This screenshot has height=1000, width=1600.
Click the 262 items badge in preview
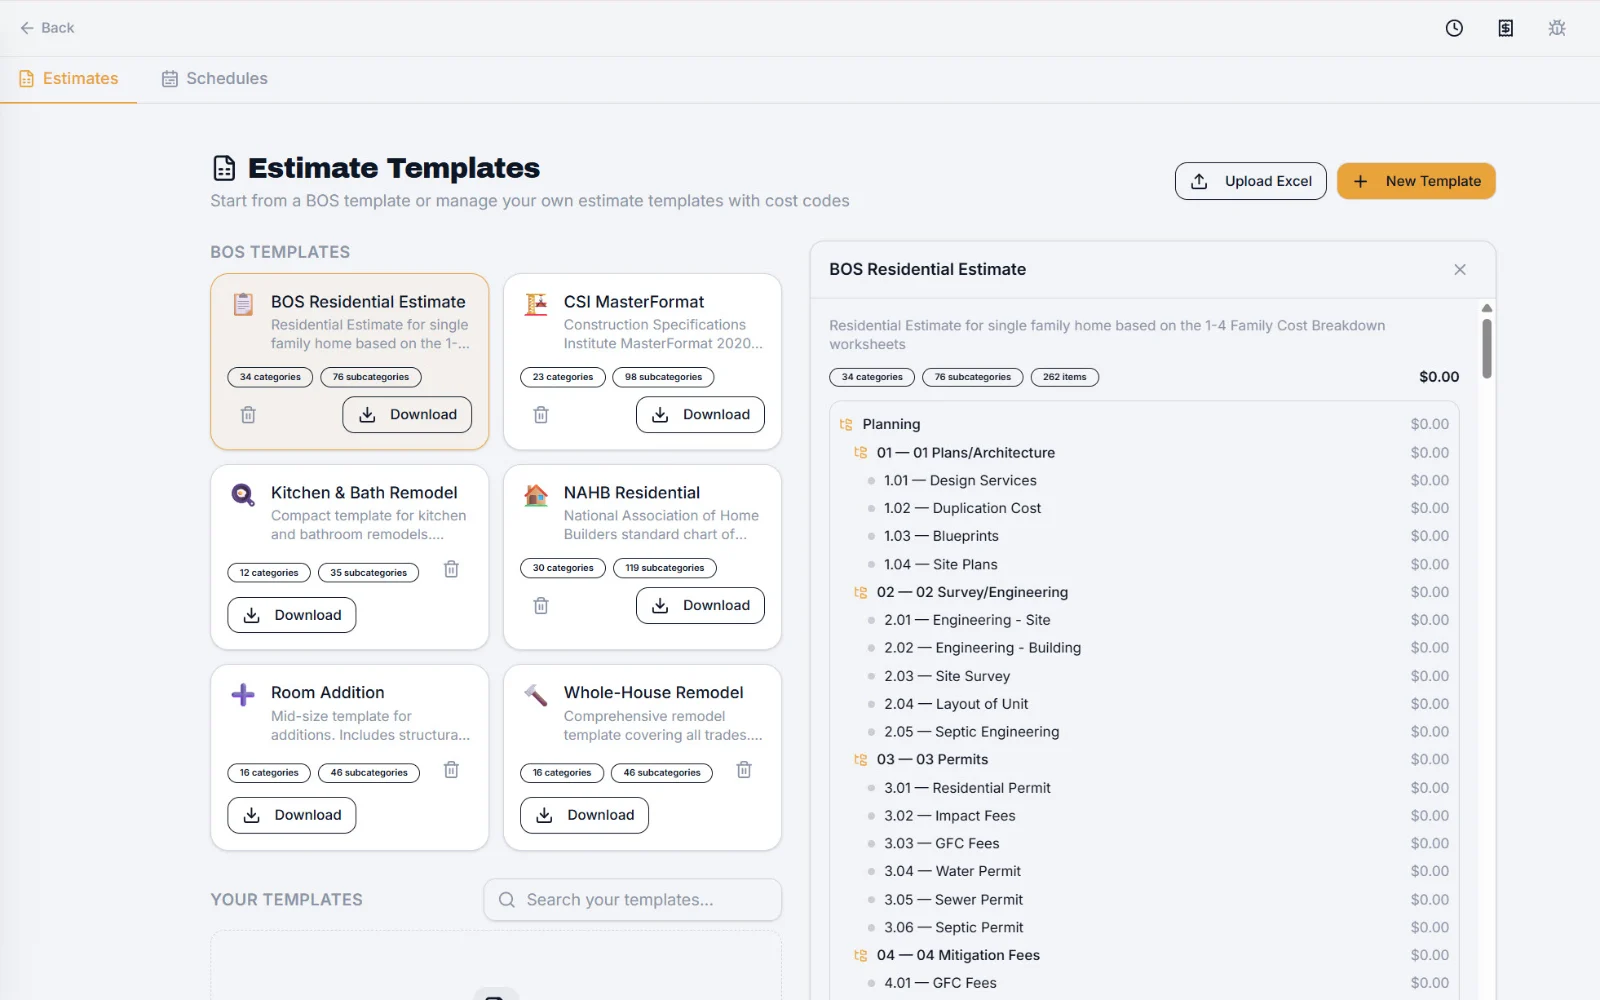1064,377
